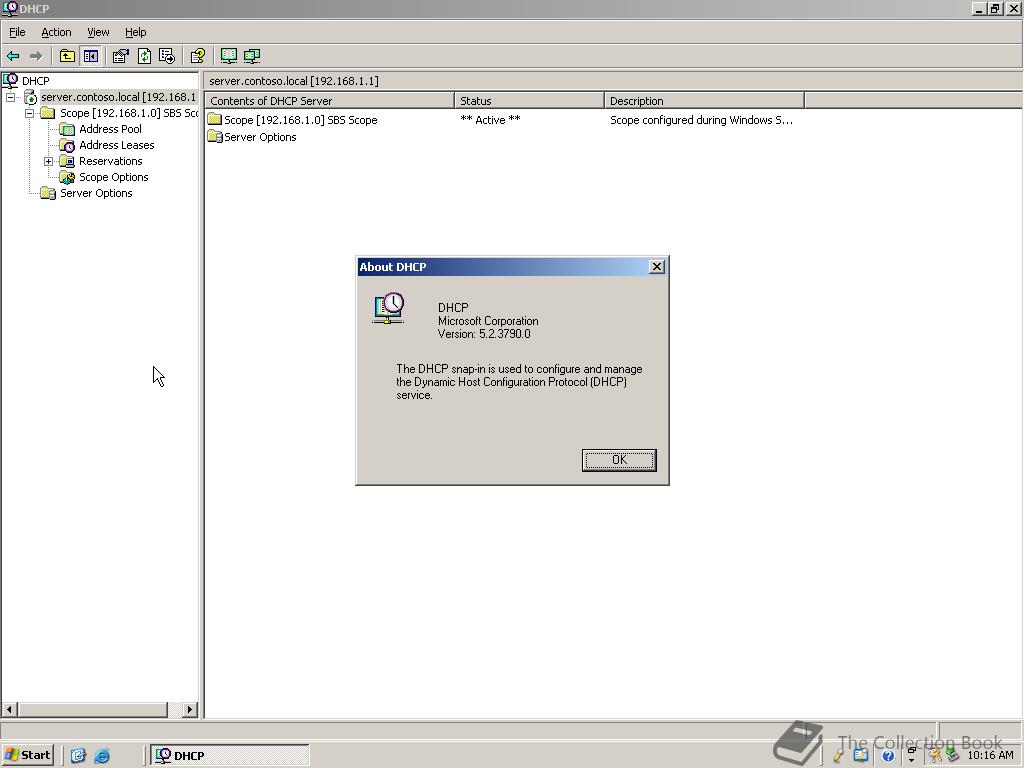Click tree pane scrollbar left arrow

(10, 709)
